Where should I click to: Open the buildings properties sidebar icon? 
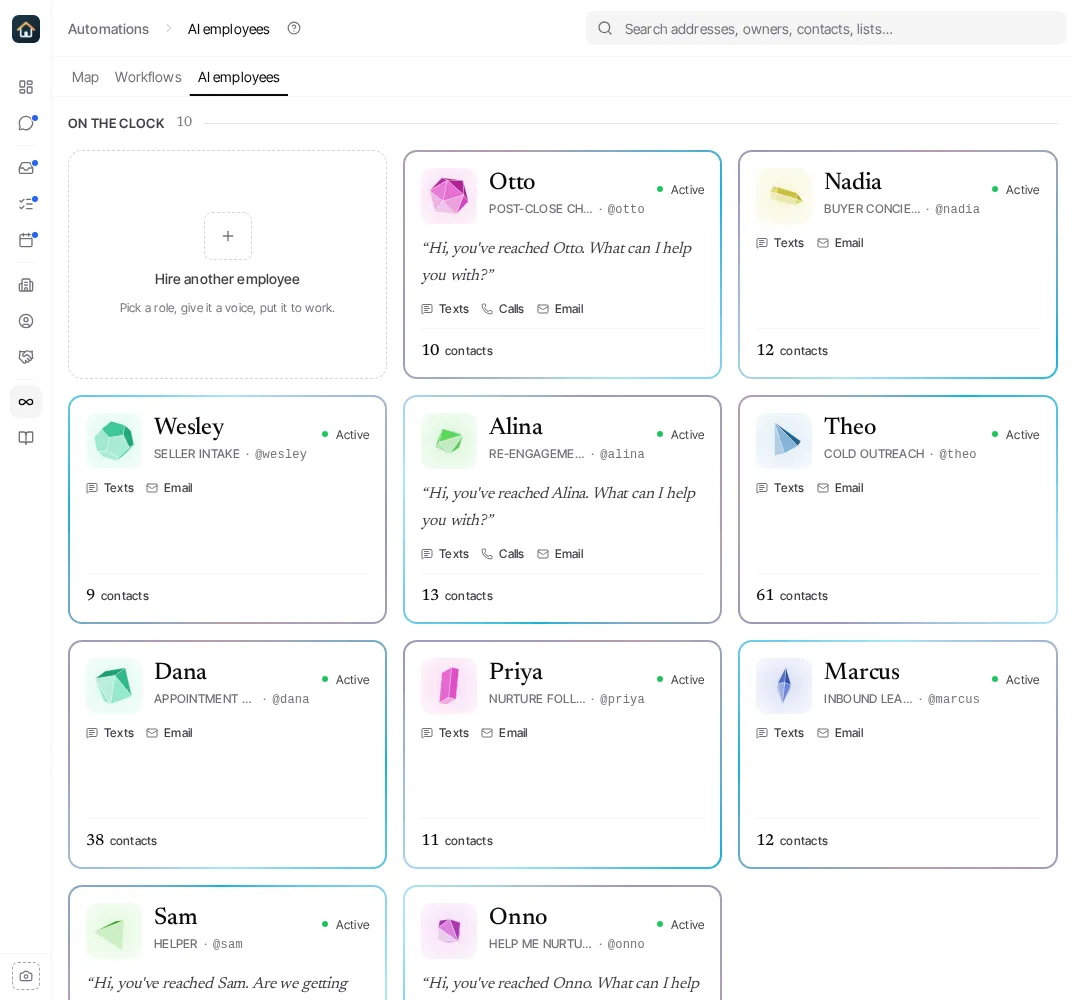point(26,285)
